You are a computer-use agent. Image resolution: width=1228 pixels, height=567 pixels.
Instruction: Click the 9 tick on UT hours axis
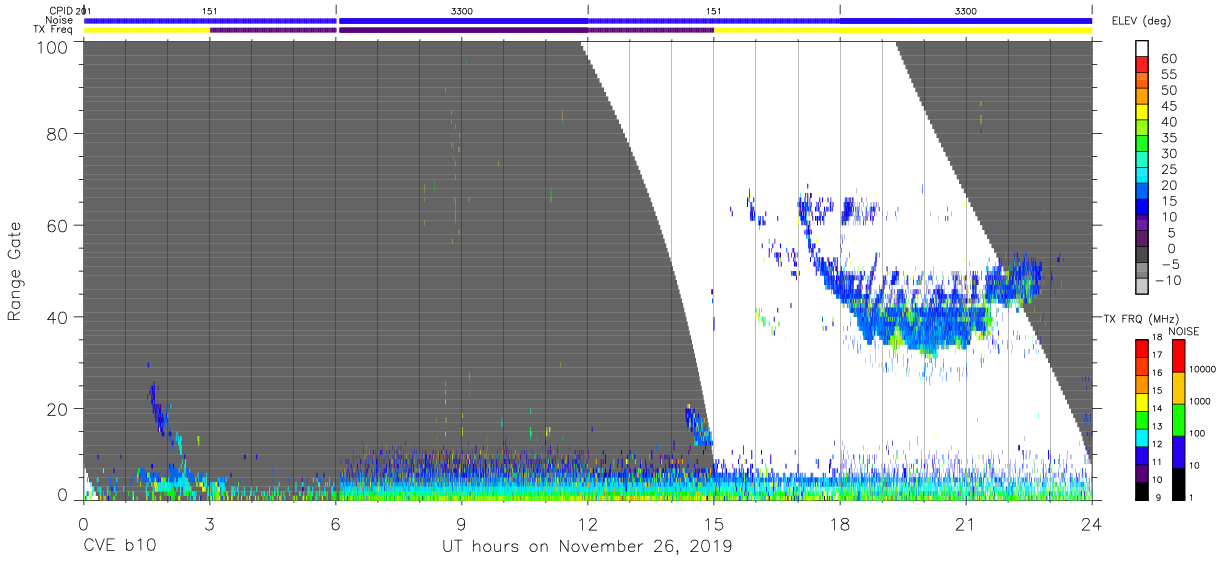coord(462,523)
